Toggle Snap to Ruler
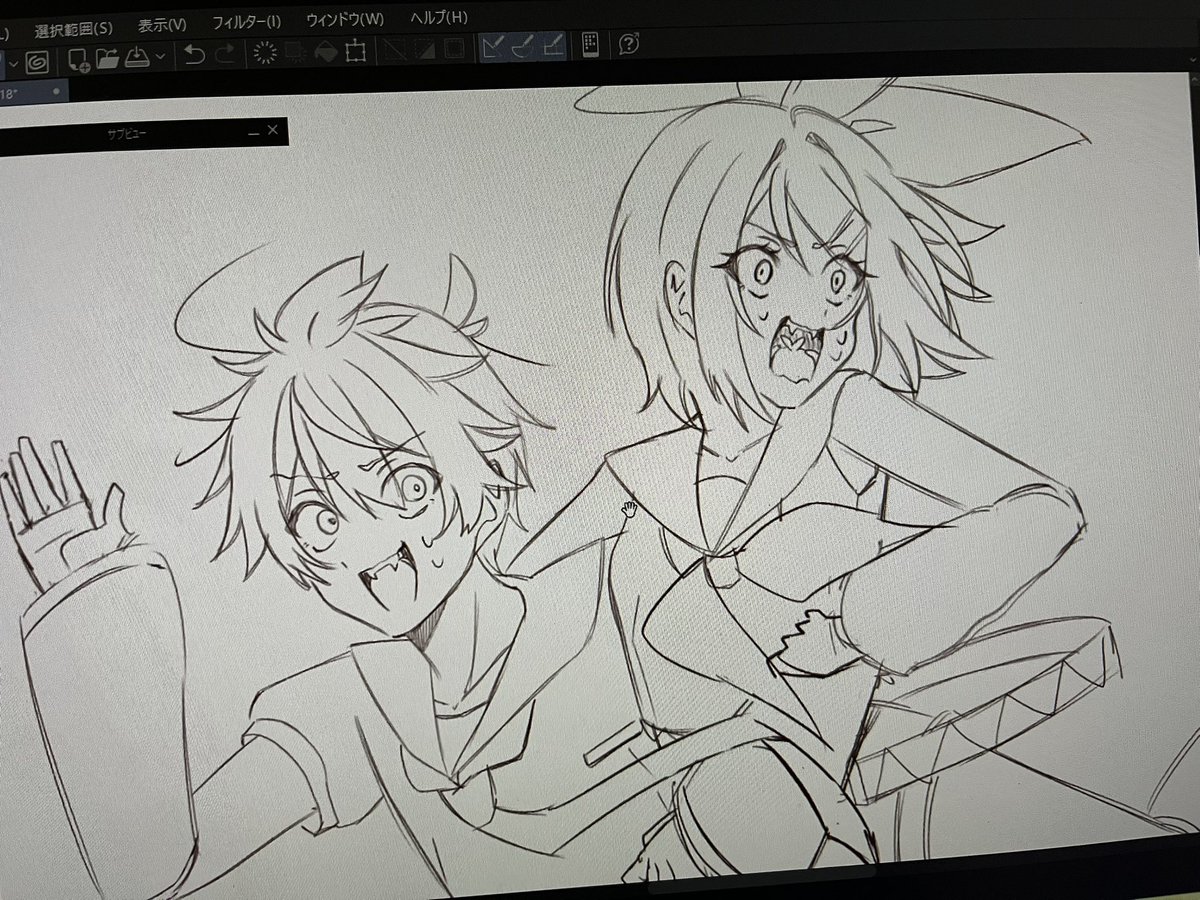Screen dimensions: 1200x900 493,46
